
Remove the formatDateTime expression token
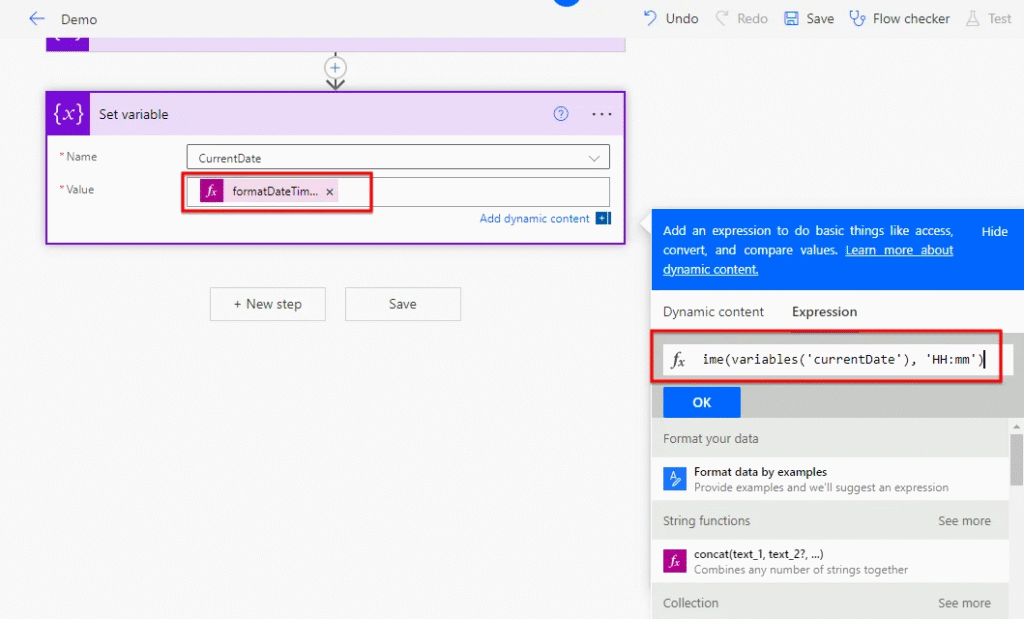[x=330, y=192]
